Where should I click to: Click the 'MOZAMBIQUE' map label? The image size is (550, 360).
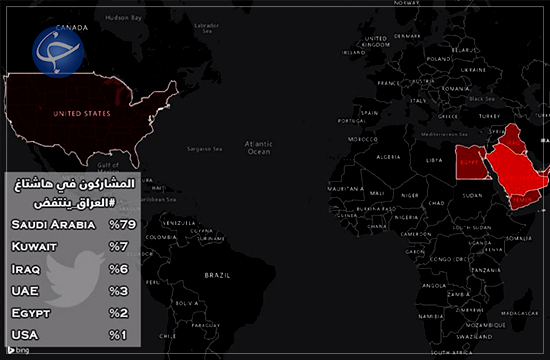coord(486,325)
